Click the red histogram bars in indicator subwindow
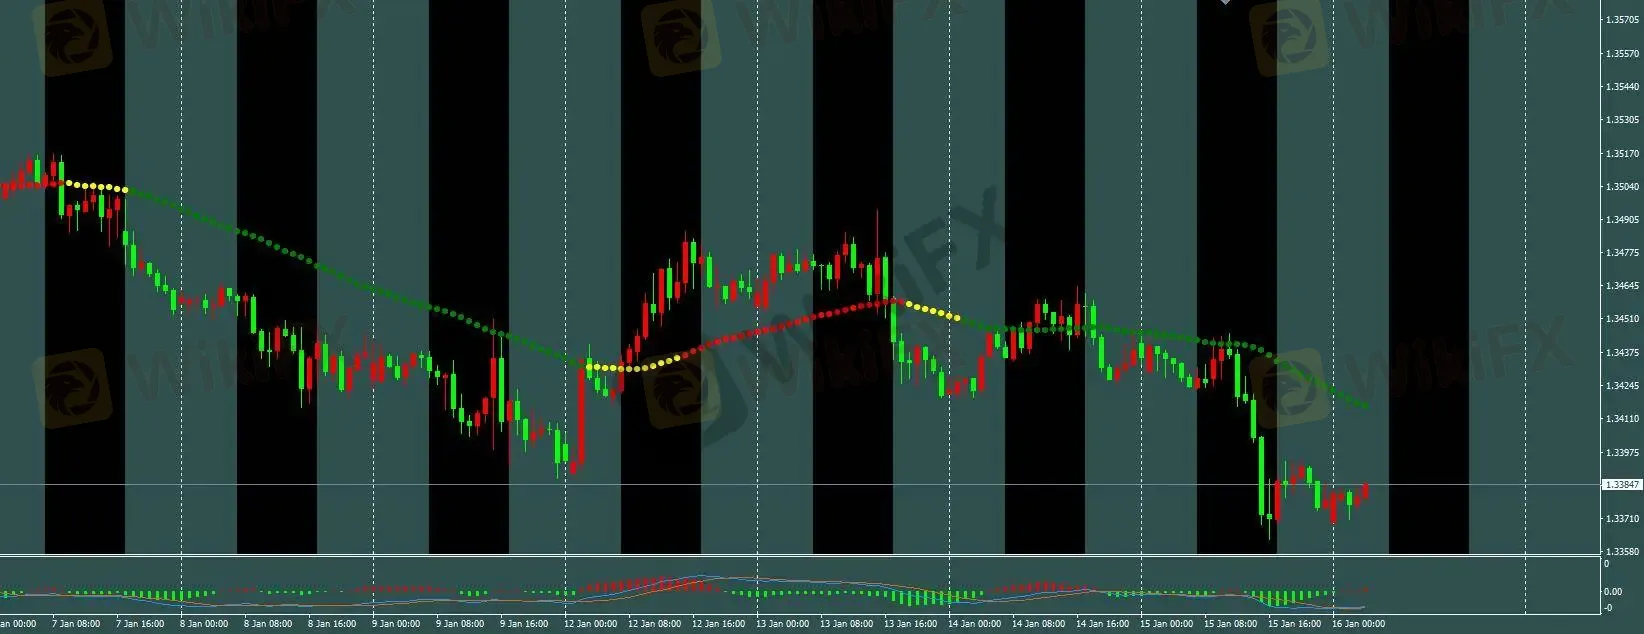Screen dimensions: 1644x634 point(640,584)
